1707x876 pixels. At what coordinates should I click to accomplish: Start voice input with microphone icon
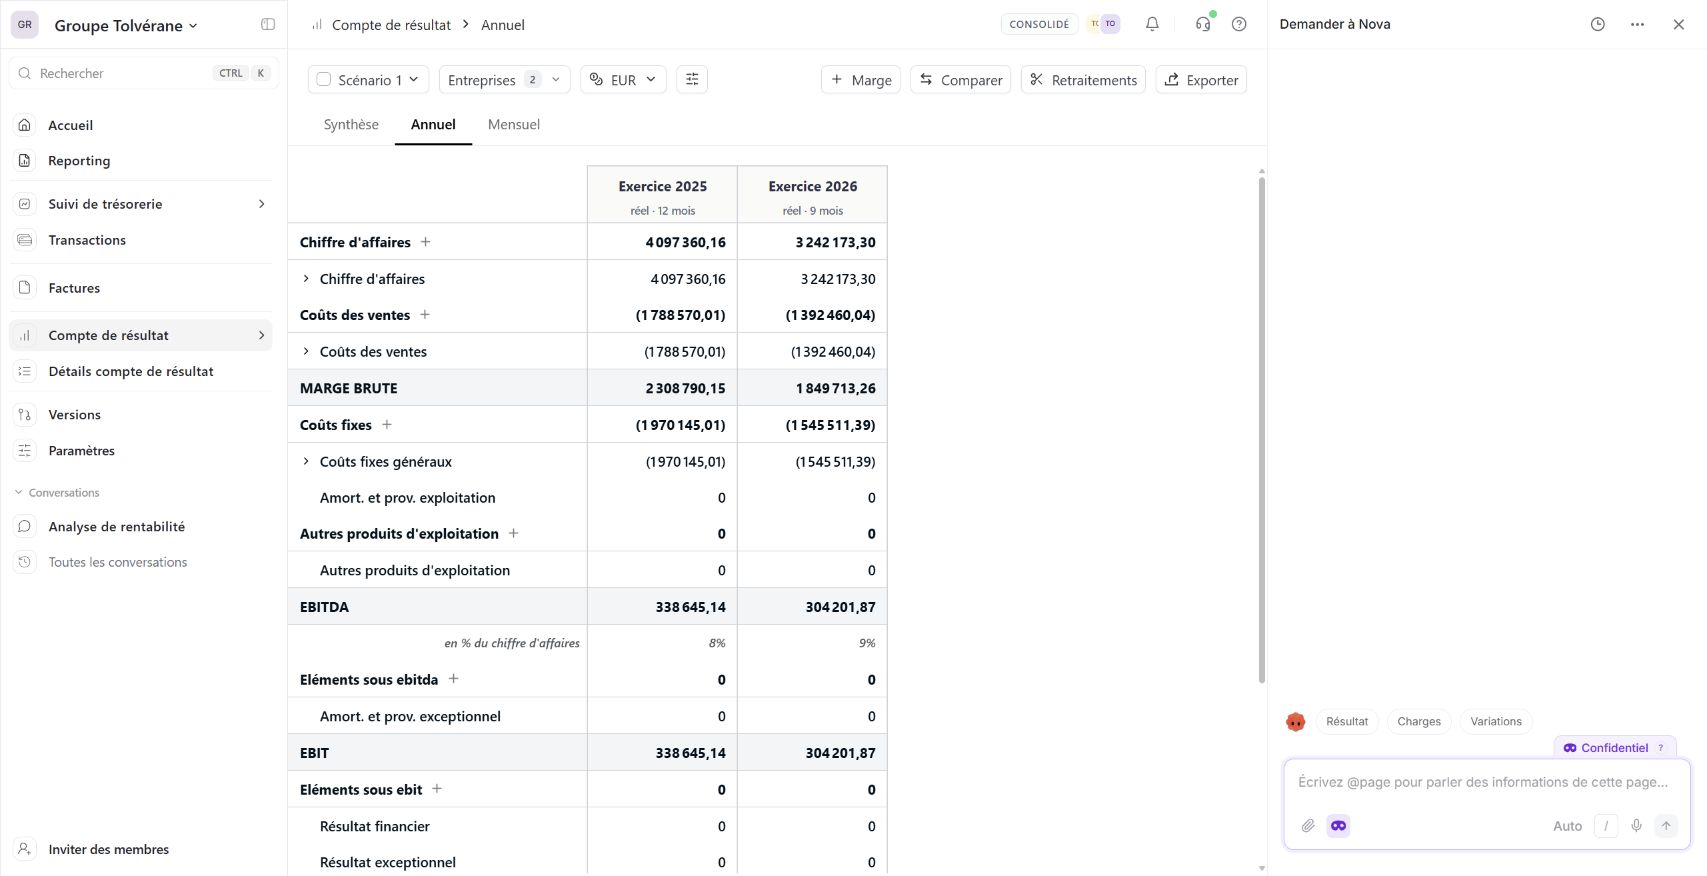1636,826
